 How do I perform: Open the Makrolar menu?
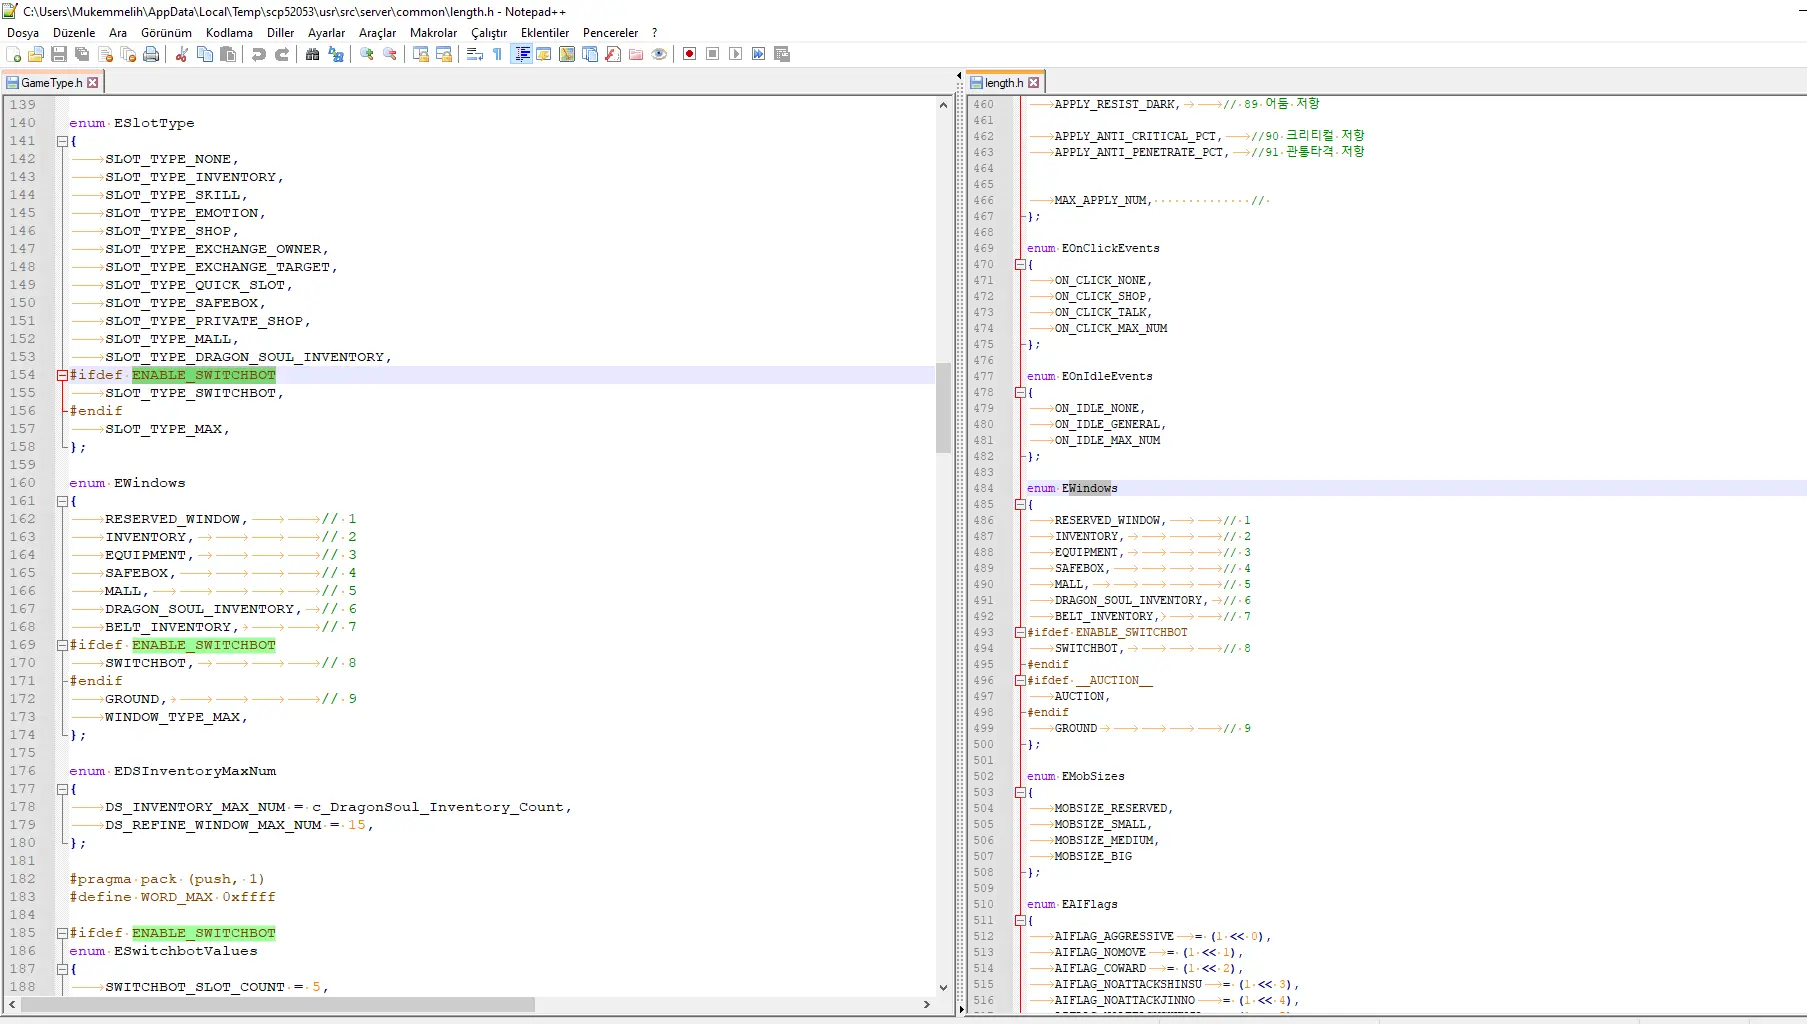433,33
